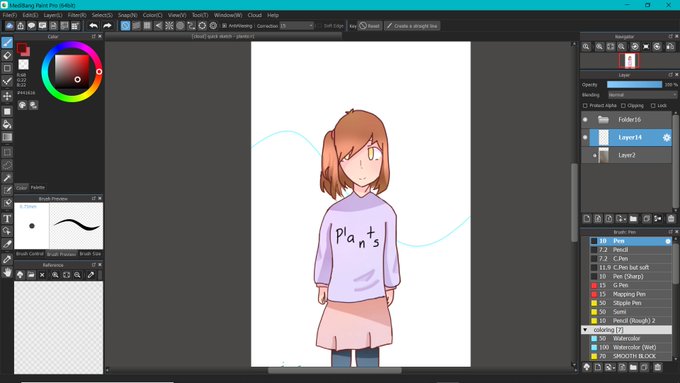Open File menu

[x=10, y=15]
